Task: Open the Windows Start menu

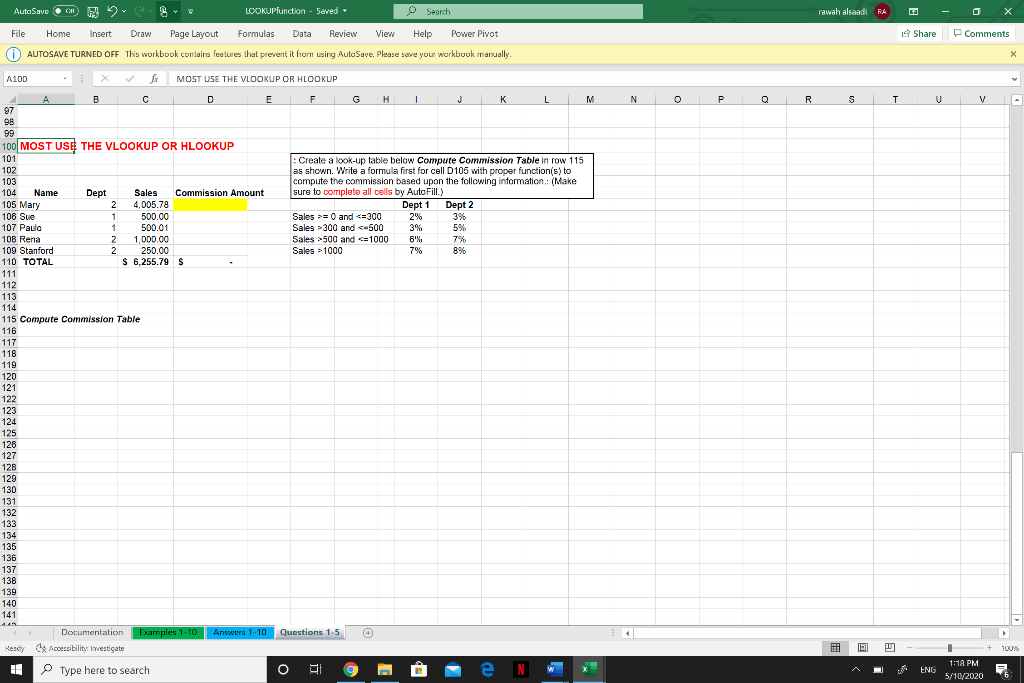Action: tap(16, 670)
